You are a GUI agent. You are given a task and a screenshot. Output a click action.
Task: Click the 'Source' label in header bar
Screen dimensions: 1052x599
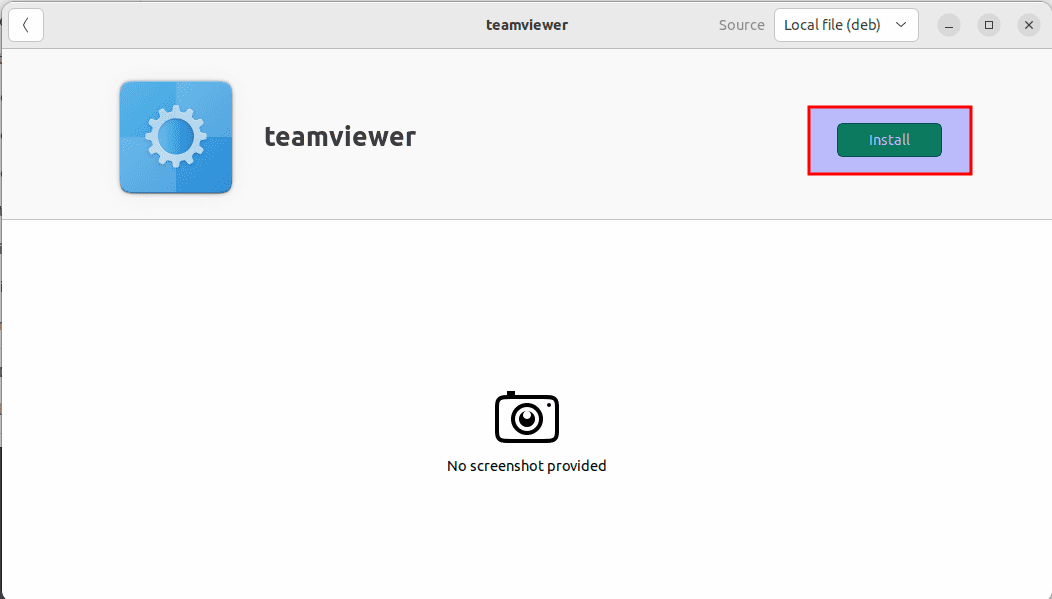[x=741, y=25]
